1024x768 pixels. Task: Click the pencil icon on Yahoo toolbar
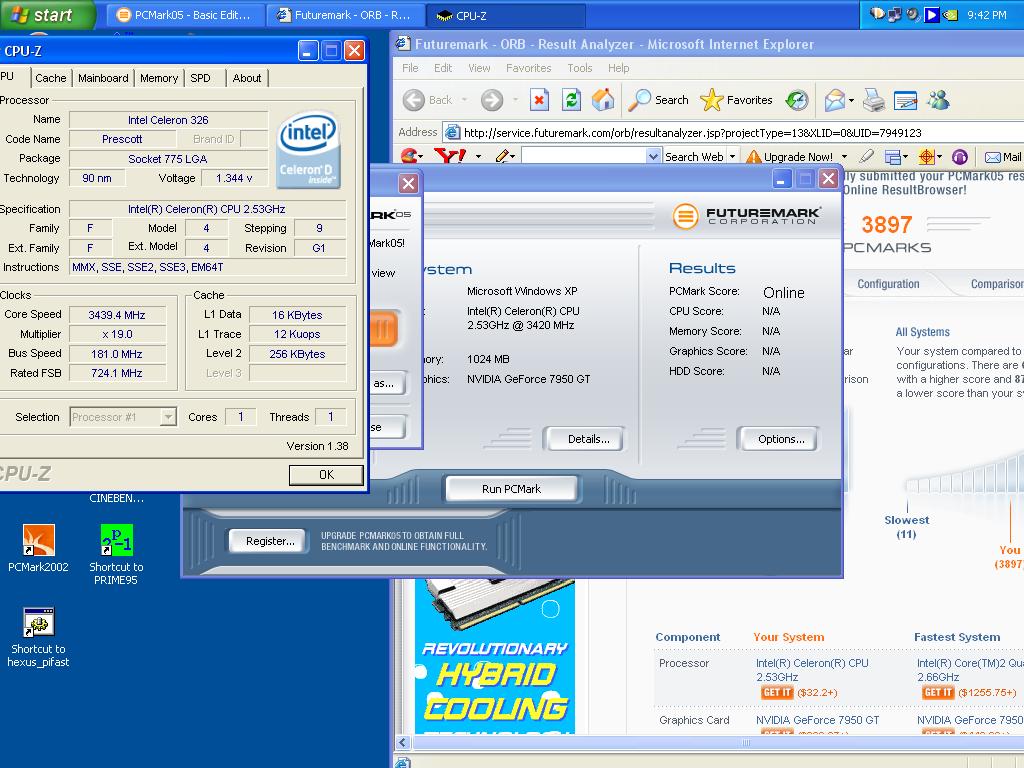(x=502, y=156)
